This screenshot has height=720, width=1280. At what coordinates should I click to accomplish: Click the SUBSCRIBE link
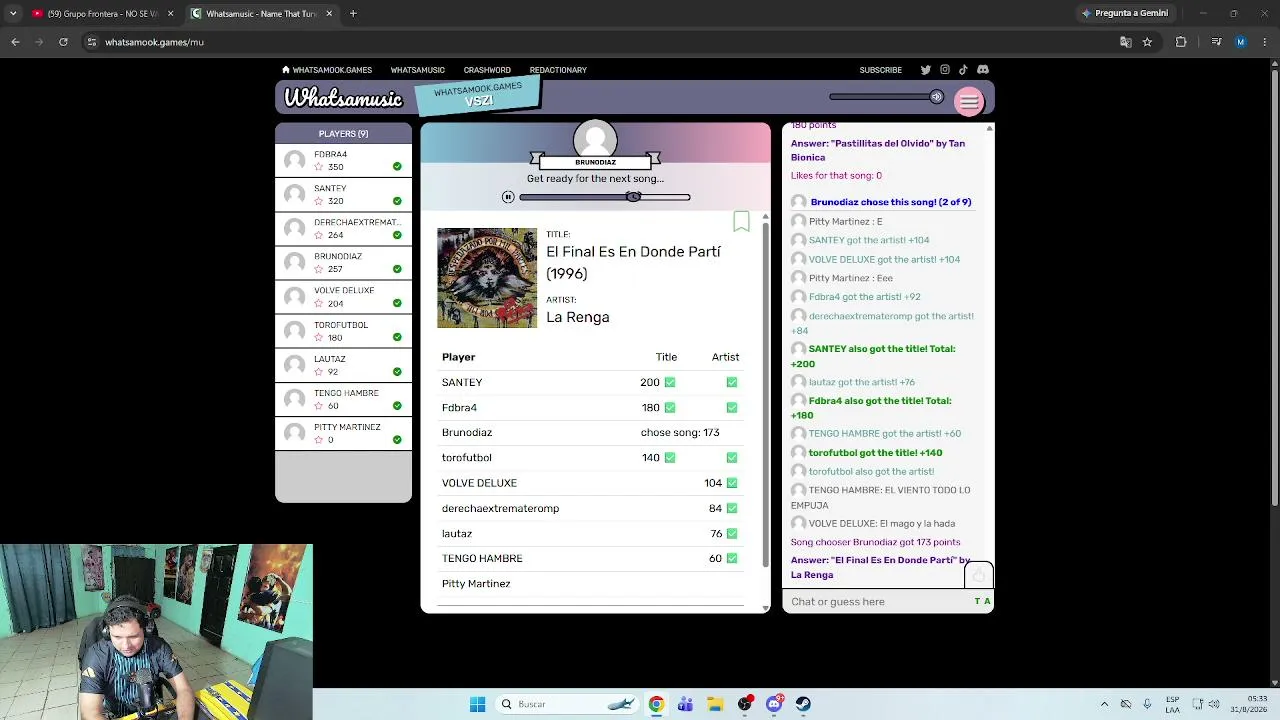click(x=881, y=70)
